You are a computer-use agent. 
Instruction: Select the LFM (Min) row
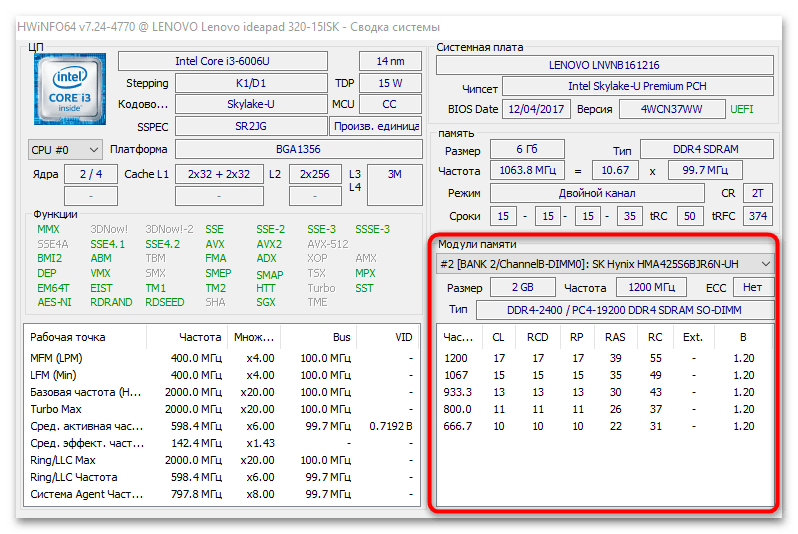(x=222, y=375)
